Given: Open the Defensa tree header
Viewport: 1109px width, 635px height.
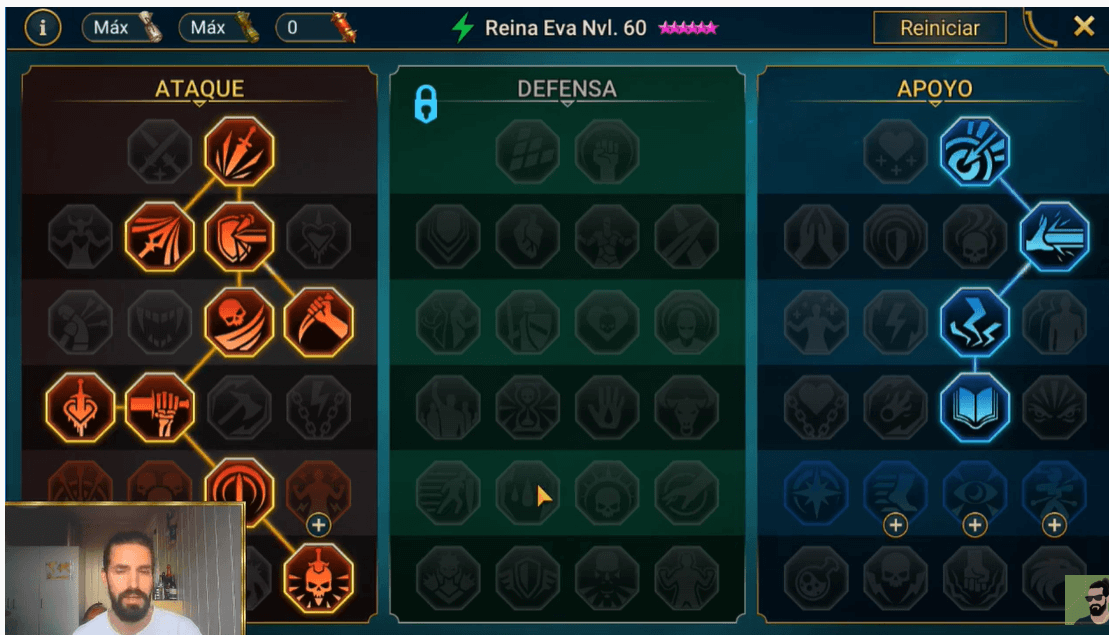Looking at the screenshot, I should tap(567, 89).
